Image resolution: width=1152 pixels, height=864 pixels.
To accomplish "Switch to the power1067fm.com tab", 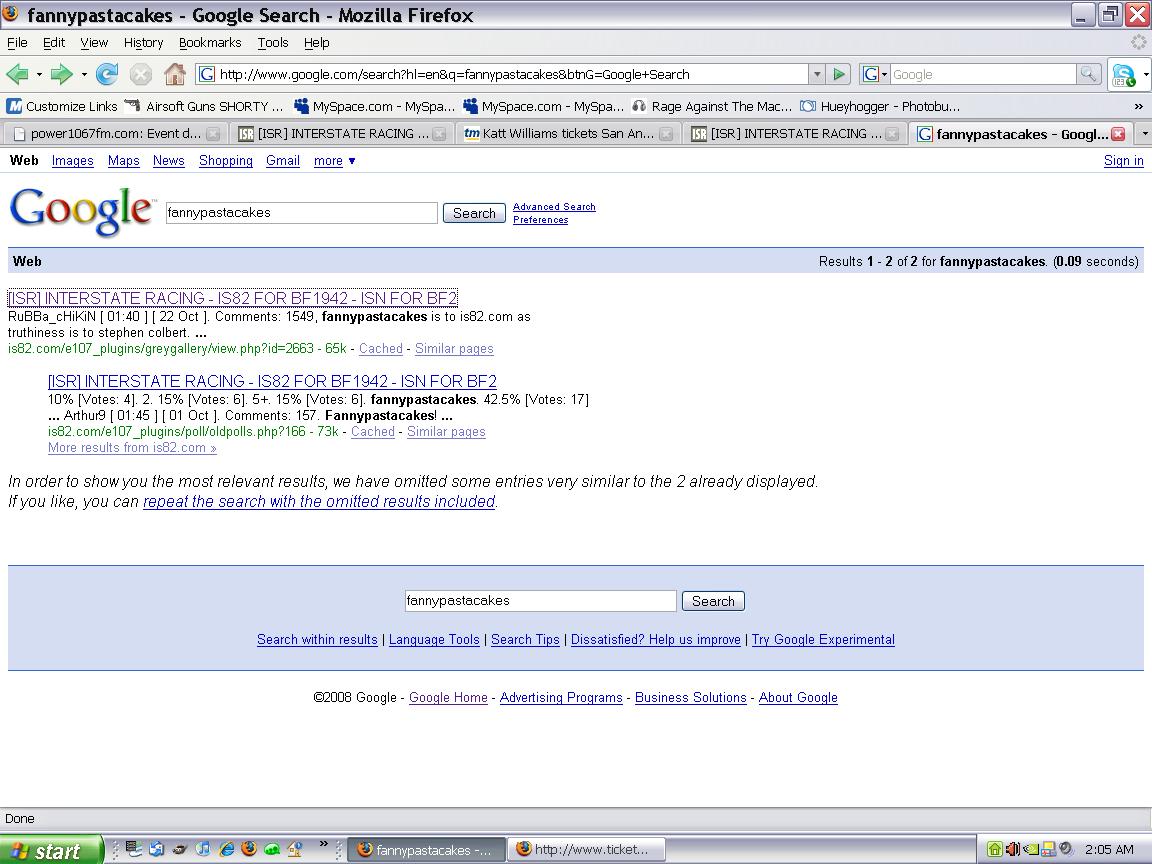I will point(114,134).
